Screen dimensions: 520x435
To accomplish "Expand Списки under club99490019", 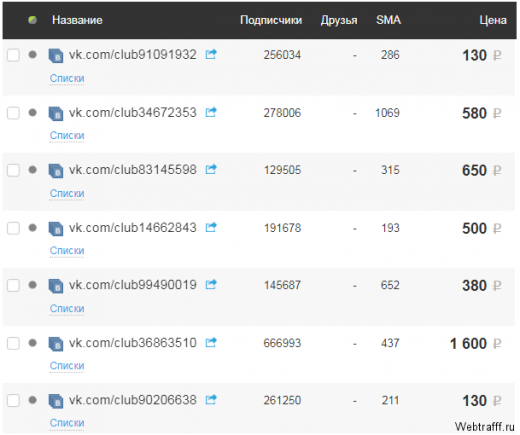I will click(67, 309).
